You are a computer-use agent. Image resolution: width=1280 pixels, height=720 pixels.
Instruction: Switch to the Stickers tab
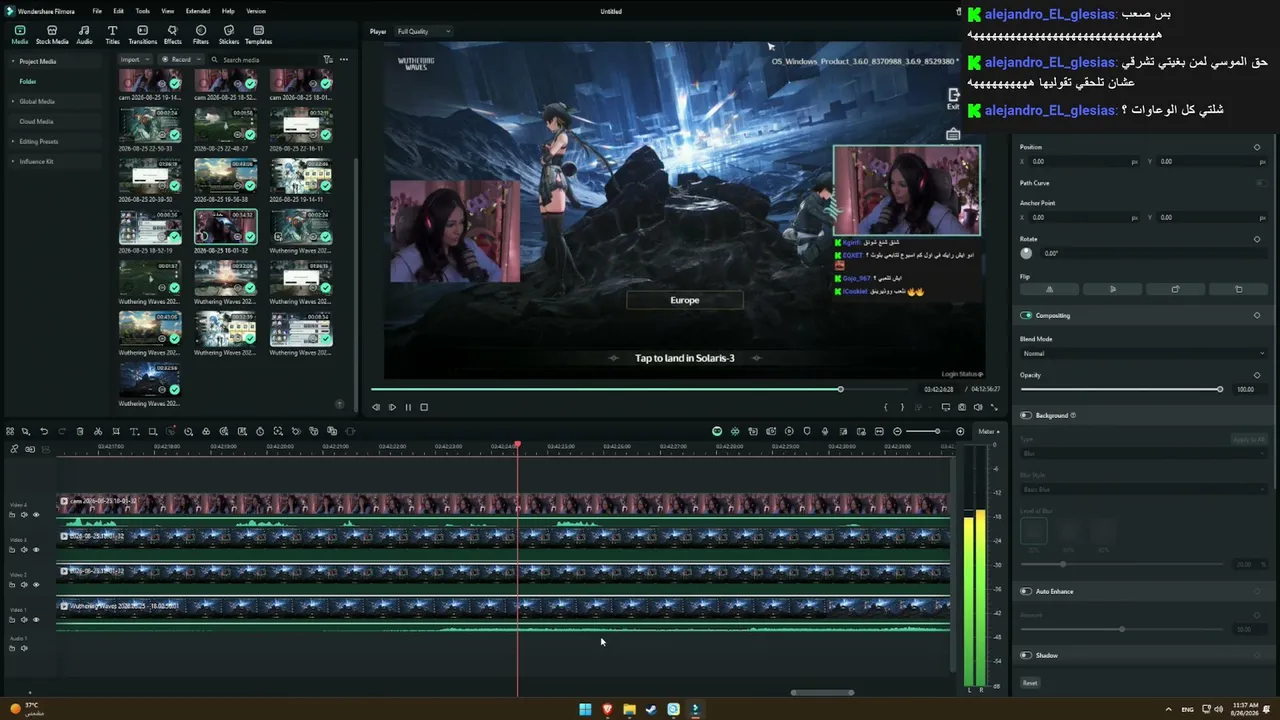[x=229, y=35]
